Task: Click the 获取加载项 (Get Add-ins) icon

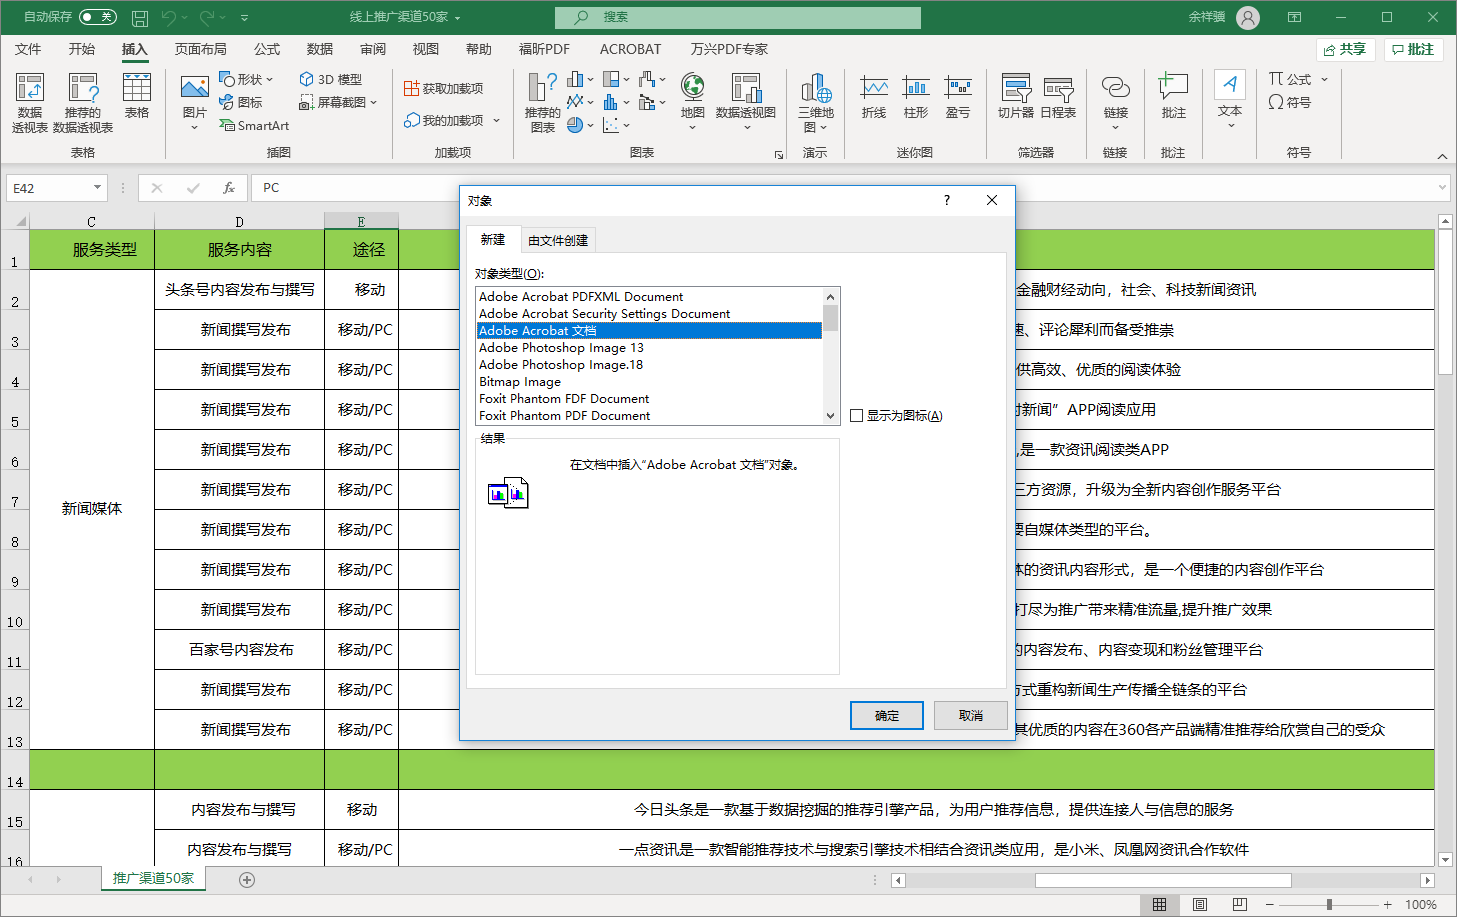Action: (x=443, y=89)
